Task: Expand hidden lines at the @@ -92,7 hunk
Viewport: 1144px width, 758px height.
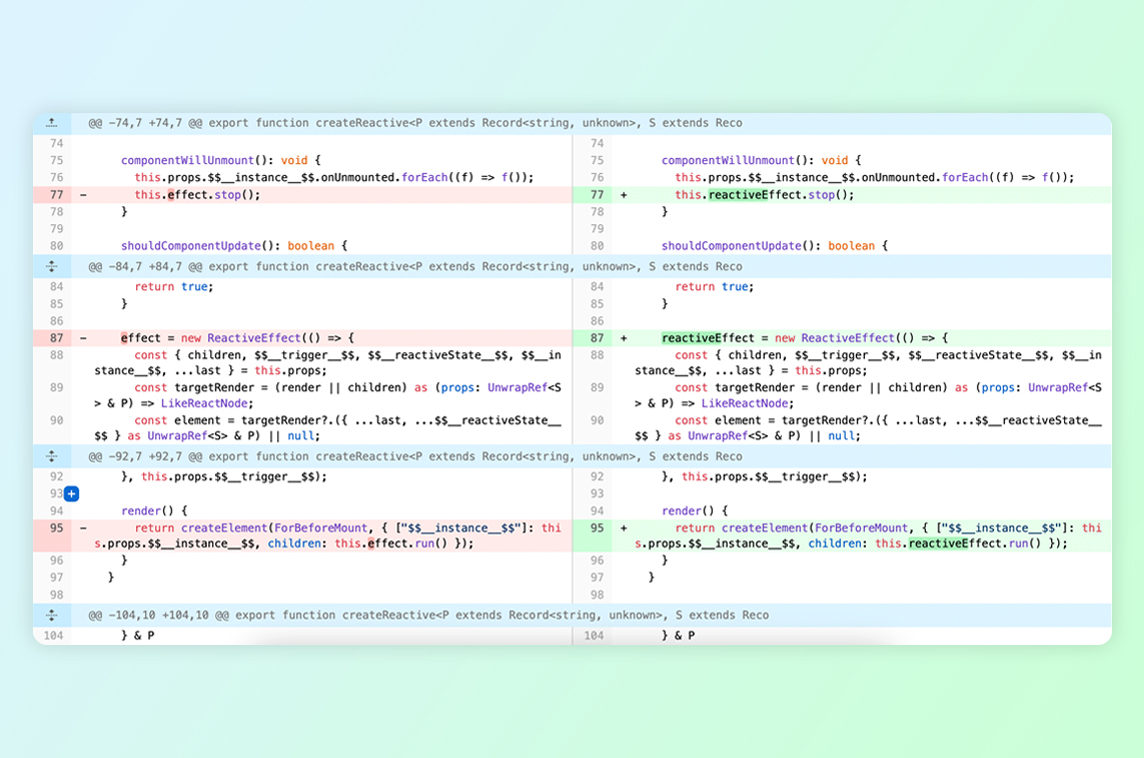Action: (x=51, y=456)
